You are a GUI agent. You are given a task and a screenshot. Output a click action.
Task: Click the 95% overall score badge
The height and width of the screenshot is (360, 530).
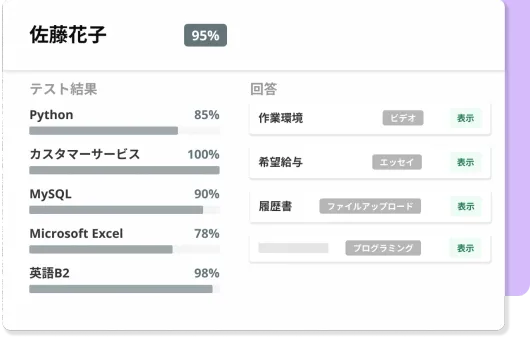point(206,35)
